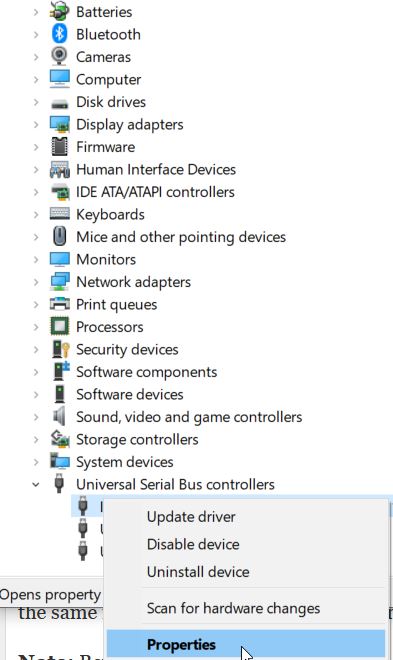Expand the Display adapters category
393x660 pixels.
point(36,125)
